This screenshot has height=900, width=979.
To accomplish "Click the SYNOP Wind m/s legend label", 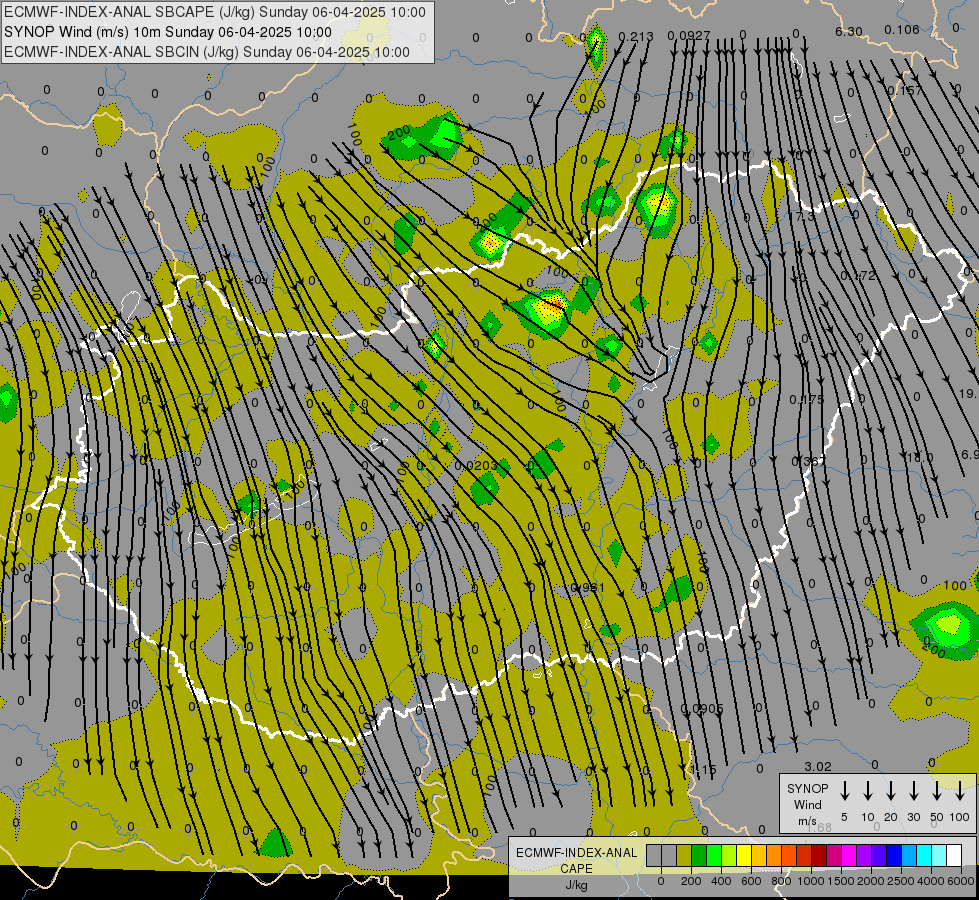I will point(807,804).
